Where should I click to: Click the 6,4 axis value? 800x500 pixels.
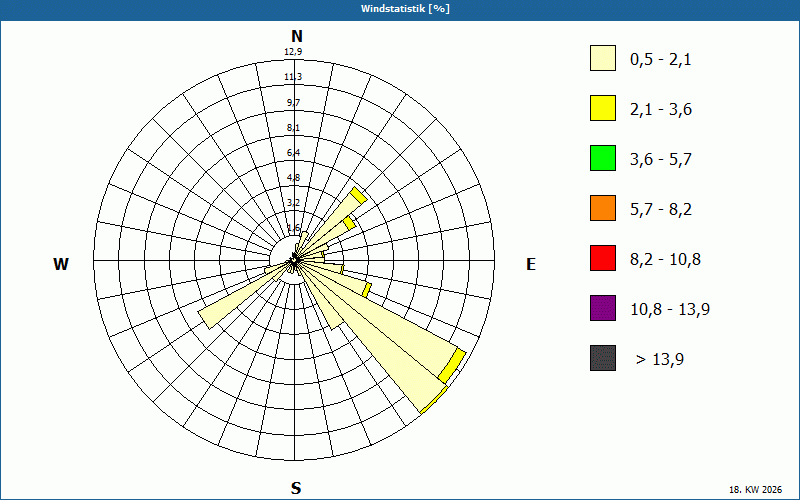[x=293, y=153]
